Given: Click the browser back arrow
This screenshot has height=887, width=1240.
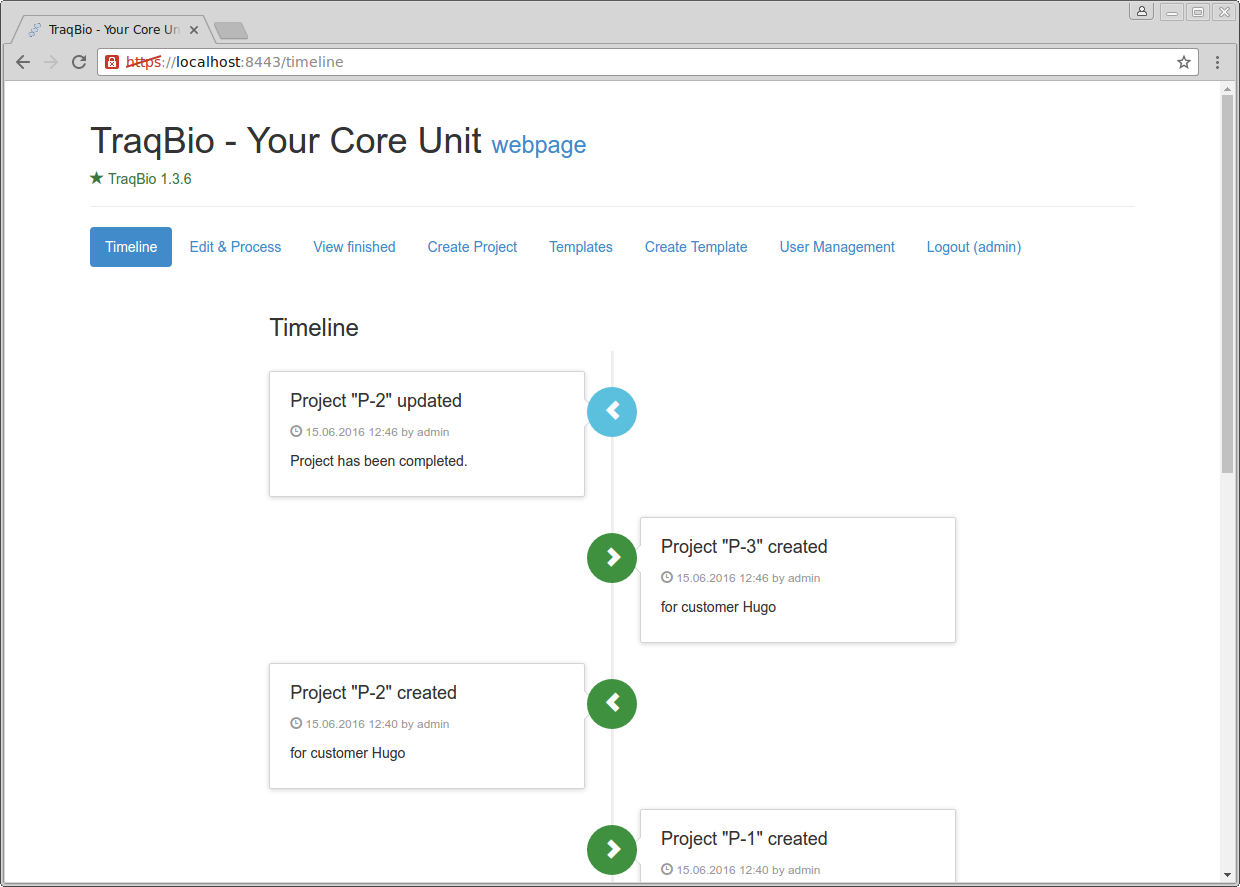Looking at the screenshot, I should (23, 62).
